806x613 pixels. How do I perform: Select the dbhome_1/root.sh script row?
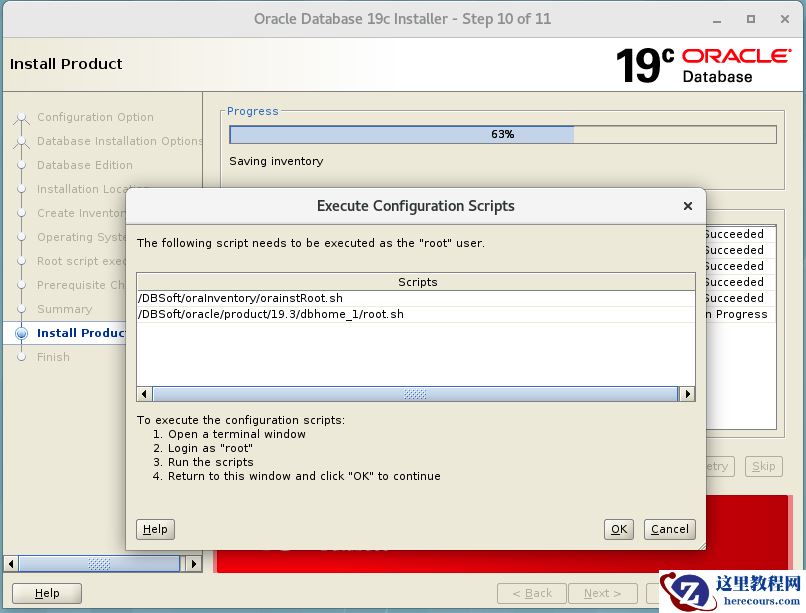point(416,314)
